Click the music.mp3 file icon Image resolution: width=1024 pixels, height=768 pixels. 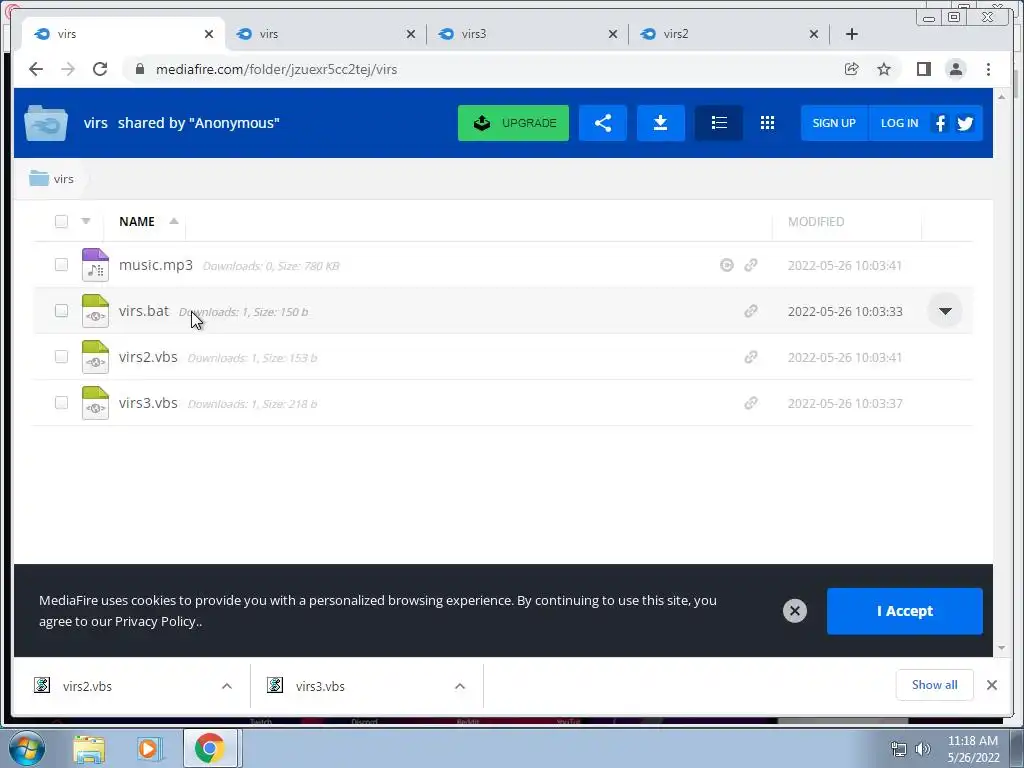95,264
